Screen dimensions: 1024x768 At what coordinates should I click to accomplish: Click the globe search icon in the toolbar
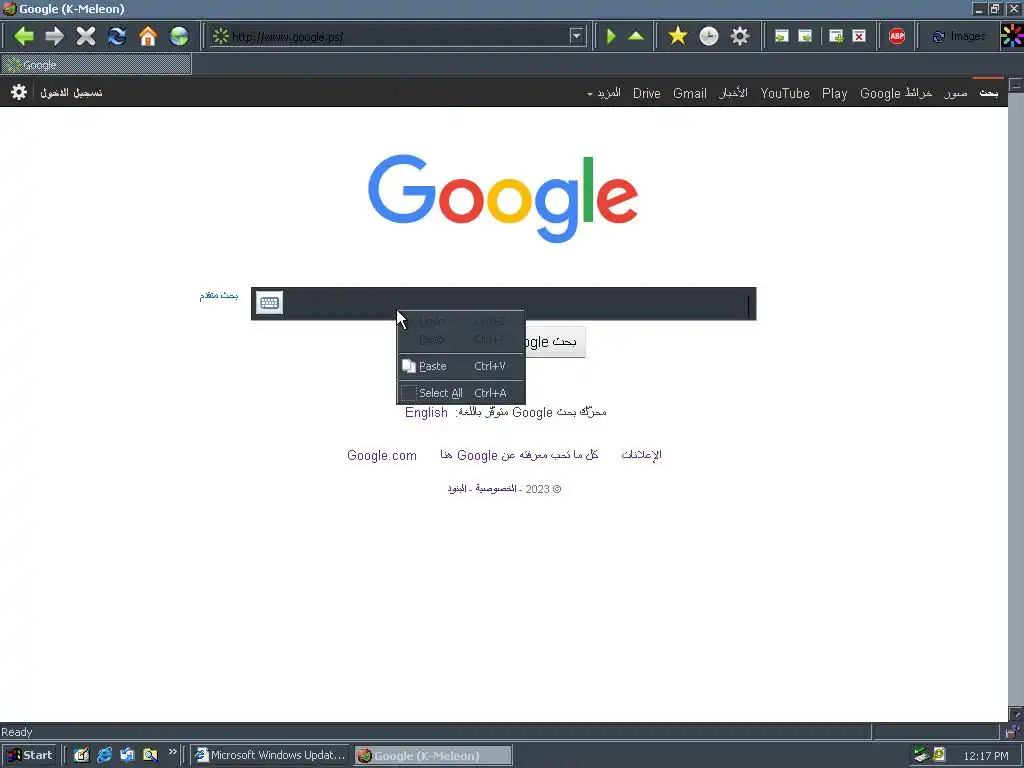pos(179,36)
